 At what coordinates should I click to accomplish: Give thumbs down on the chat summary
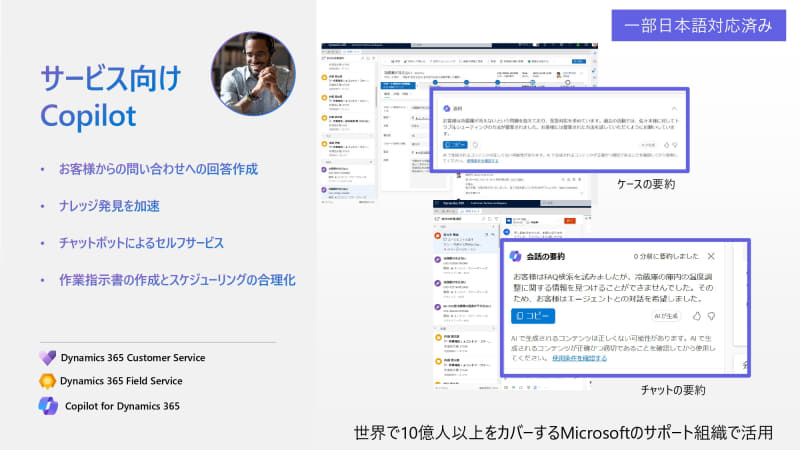tap(711, 316)
